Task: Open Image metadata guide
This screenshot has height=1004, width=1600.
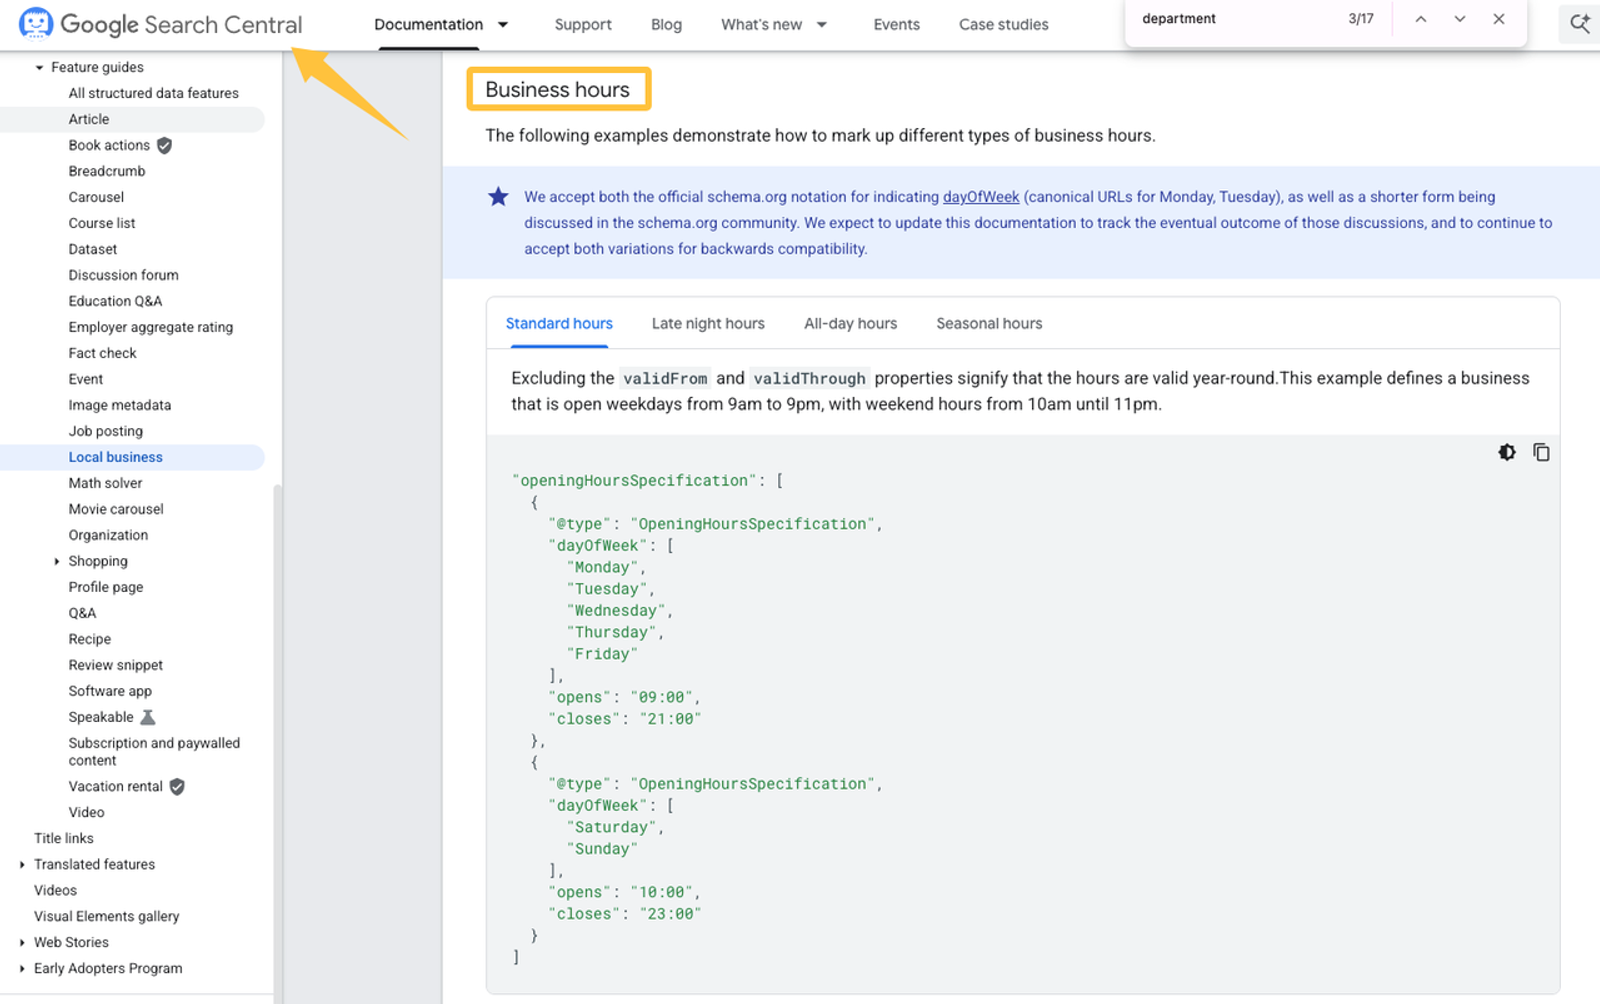Action: pos(120,405)
